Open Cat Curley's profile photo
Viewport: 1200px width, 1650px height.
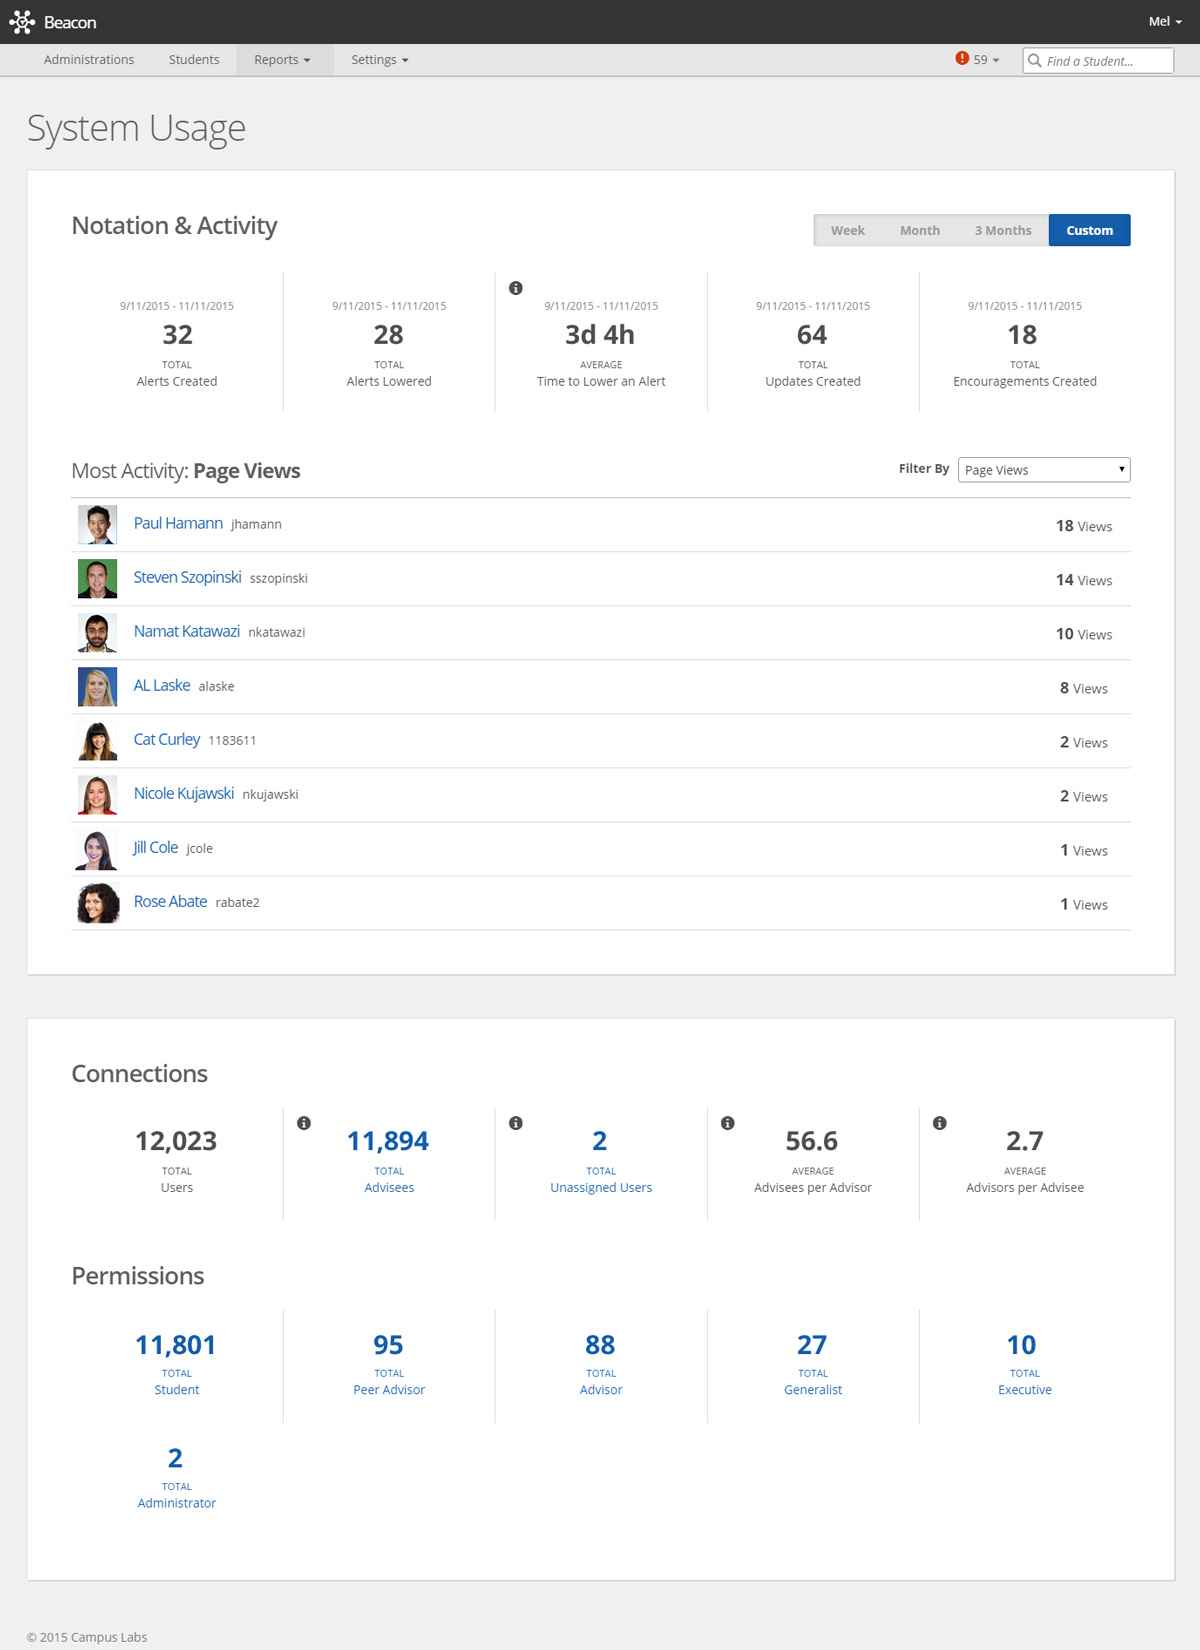click(x=98, y=741)
